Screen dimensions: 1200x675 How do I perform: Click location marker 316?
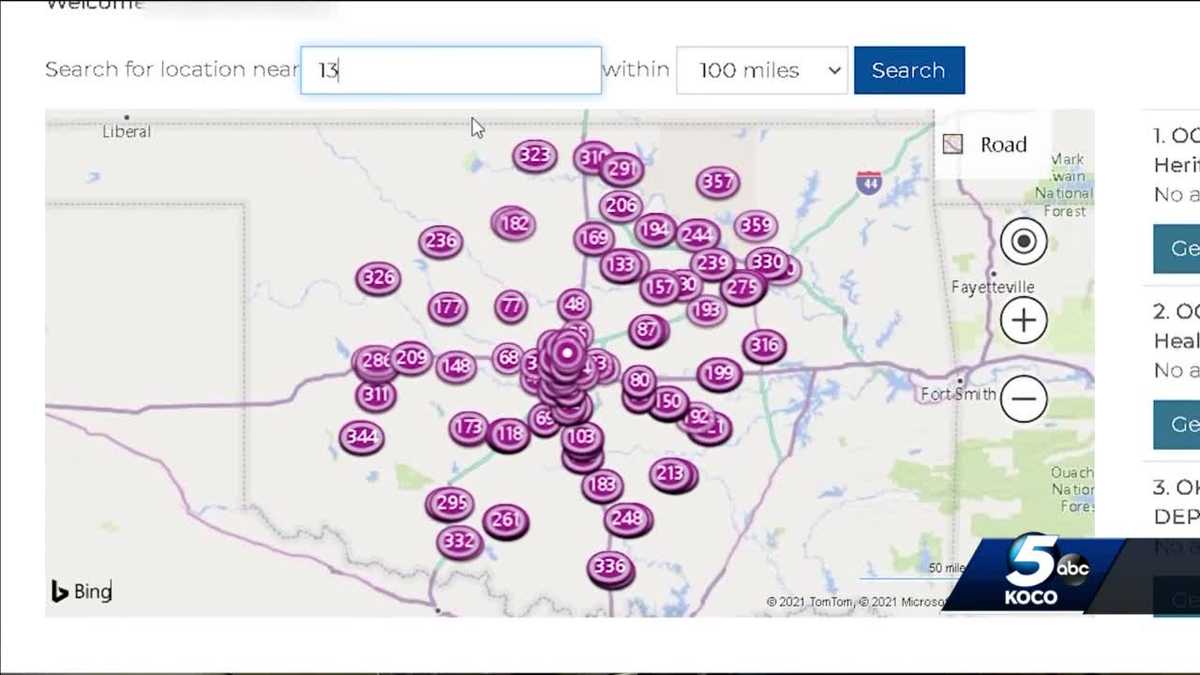(764, 347)
